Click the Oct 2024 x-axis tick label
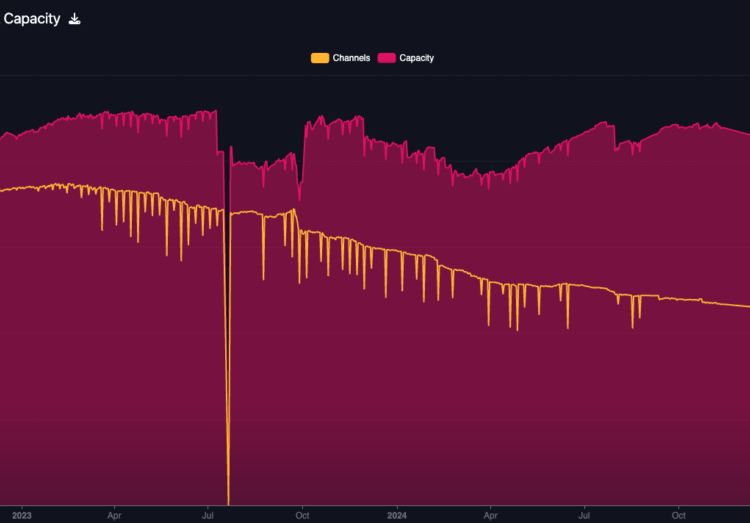 pos(678,516)
